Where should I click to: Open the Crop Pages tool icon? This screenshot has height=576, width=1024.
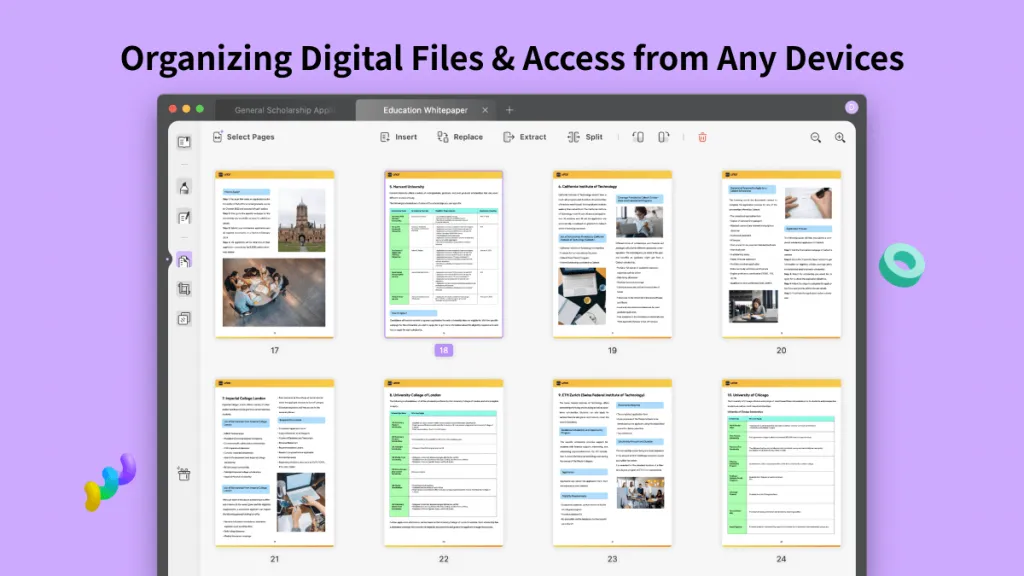point(184,289)
